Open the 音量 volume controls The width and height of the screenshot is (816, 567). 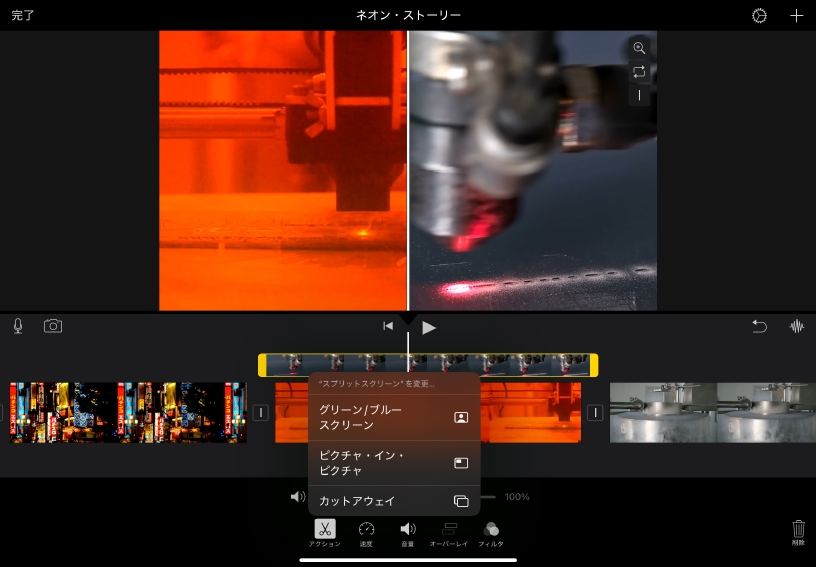pyautogui.click(x=407, y=533)
